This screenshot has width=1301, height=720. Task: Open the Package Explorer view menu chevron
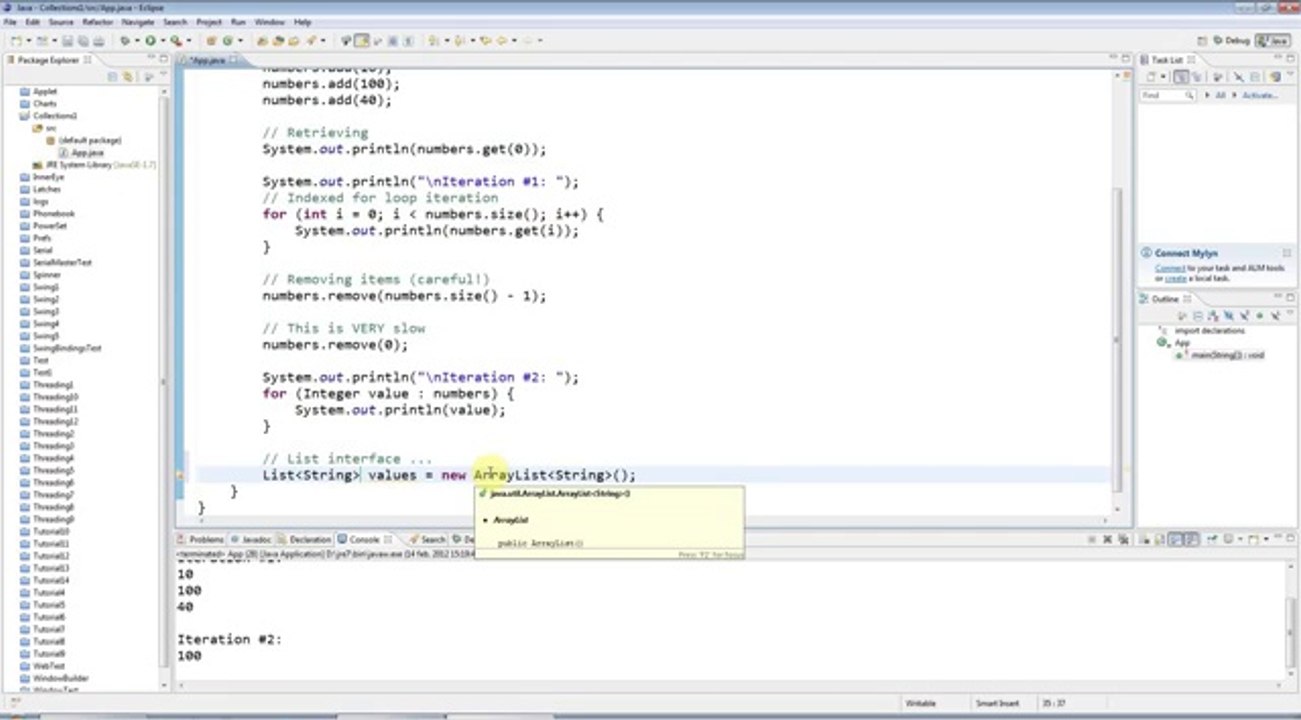pos(163,75)
